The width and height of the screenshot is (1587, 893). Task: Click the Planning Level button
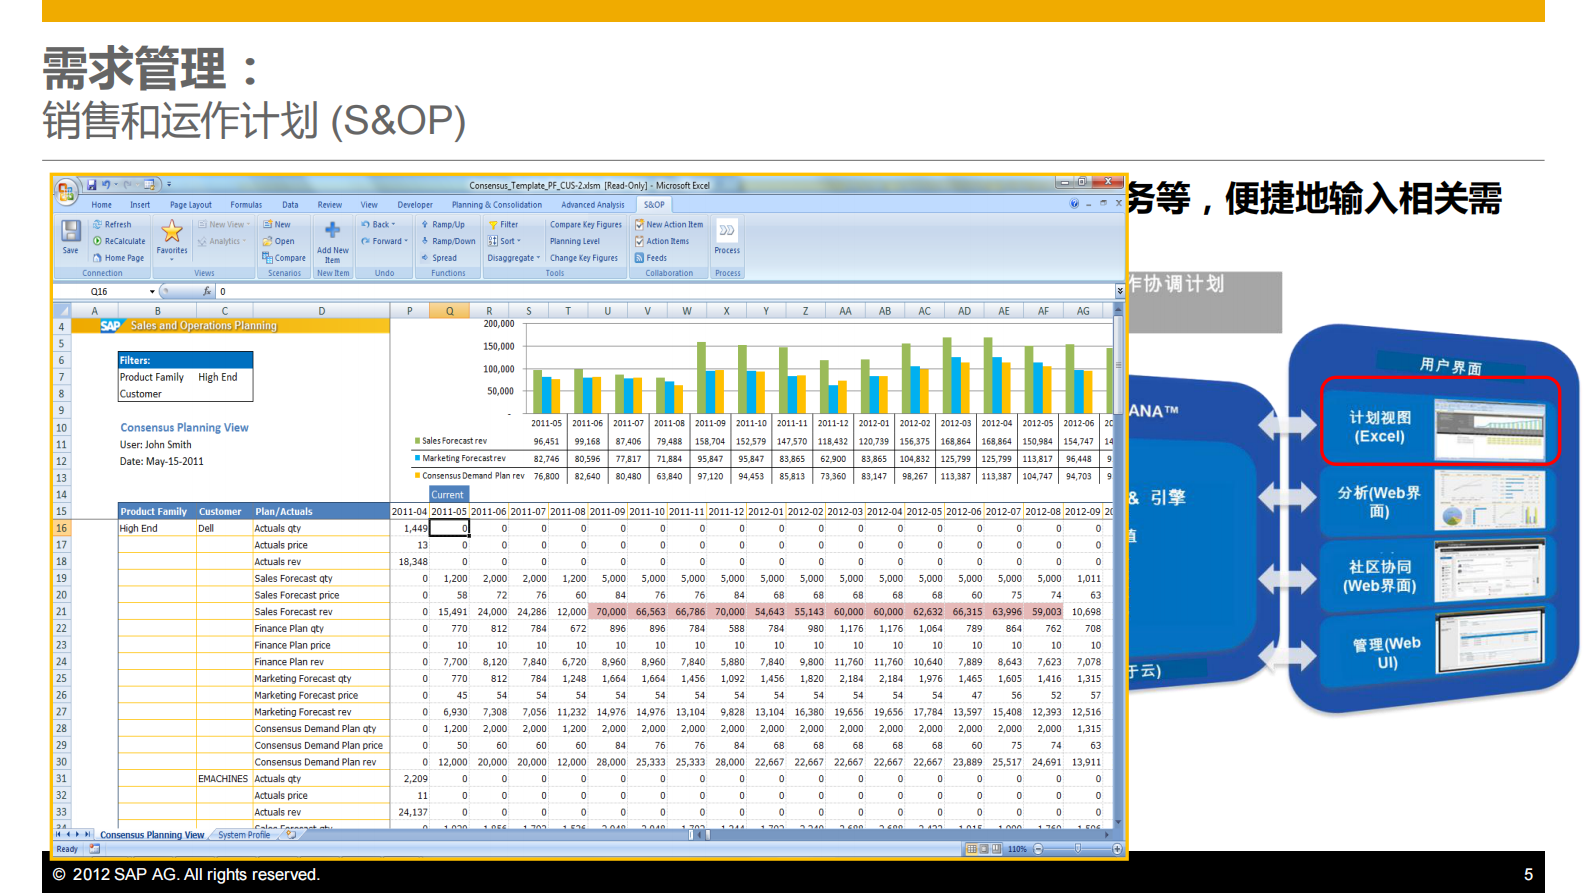pos(575,241)
